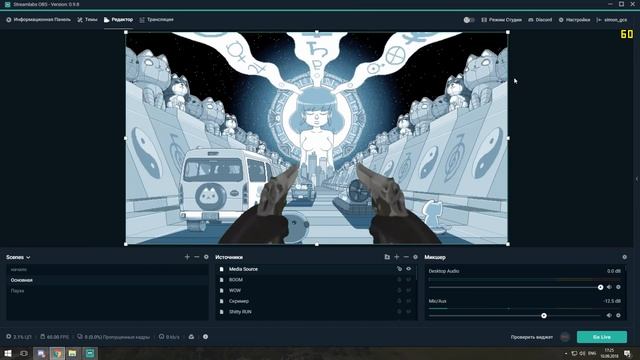The height and width of the screenshot is (360, 640).
Task: Open the Discord link in top bar
Action: click(540, 20)
